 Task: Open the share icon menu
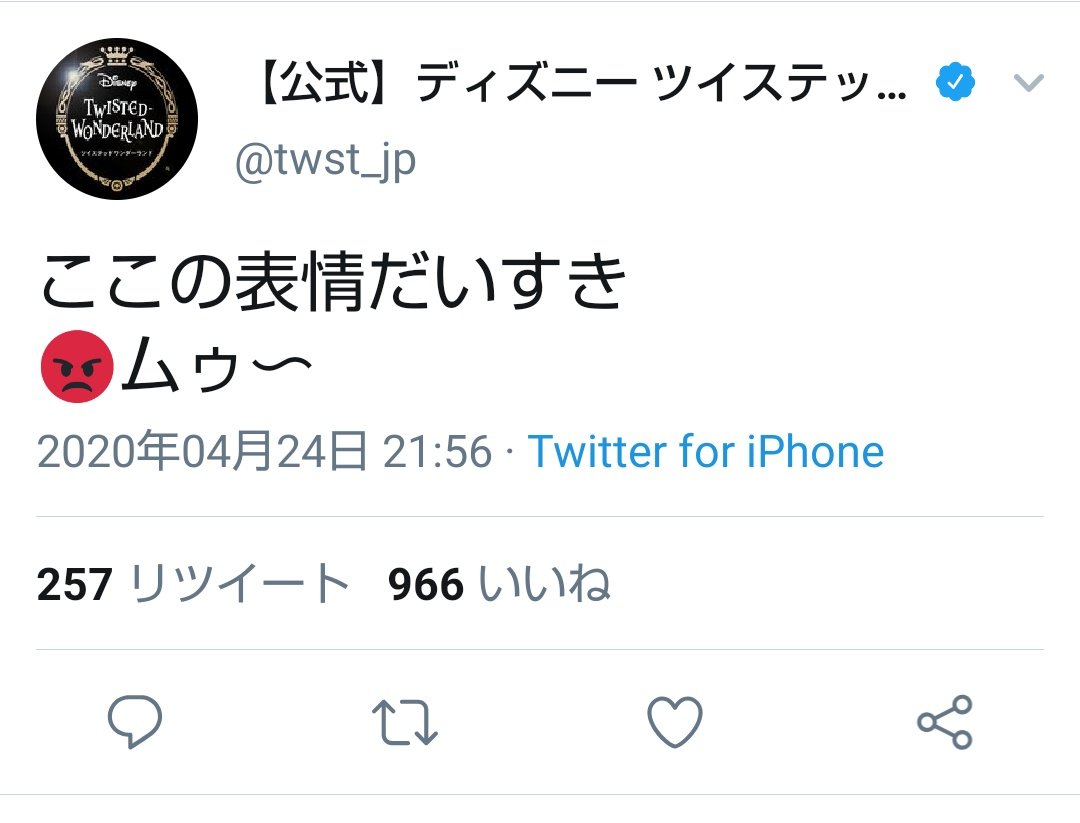pos(944,722)
